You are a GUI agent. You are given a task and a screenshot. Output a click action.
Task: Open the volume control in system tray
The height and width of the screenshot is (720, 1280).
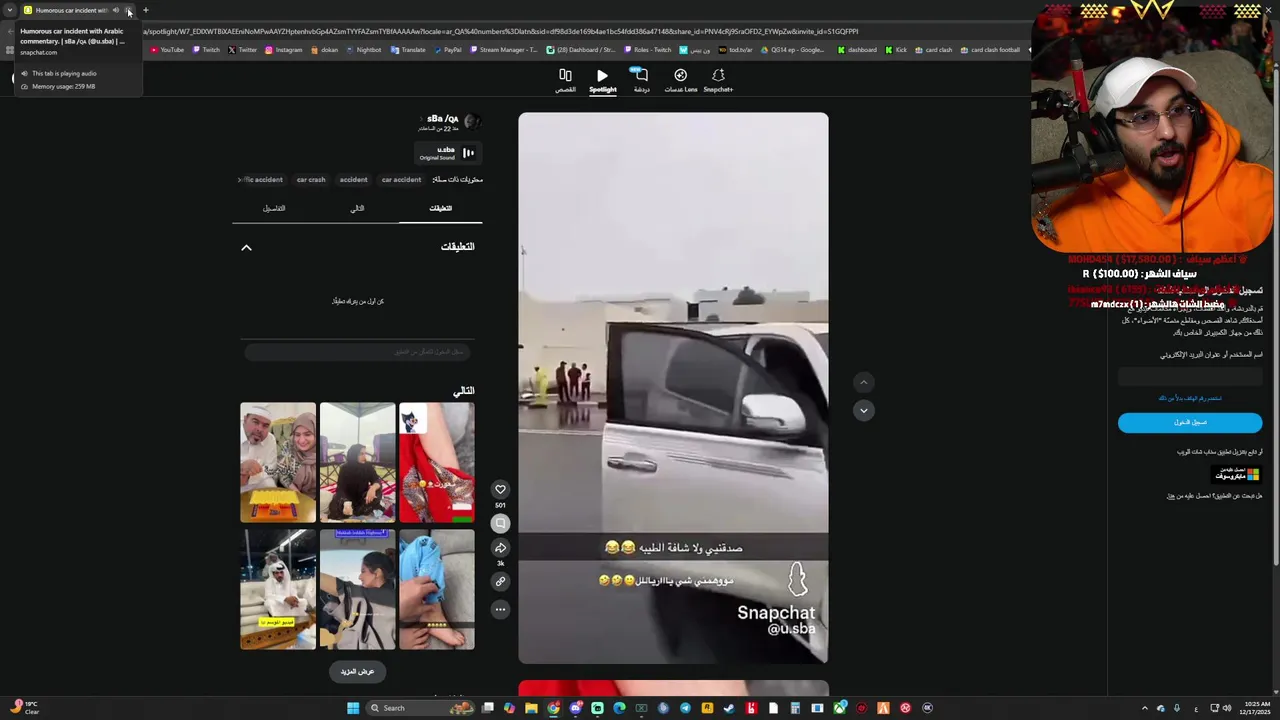1227,708
